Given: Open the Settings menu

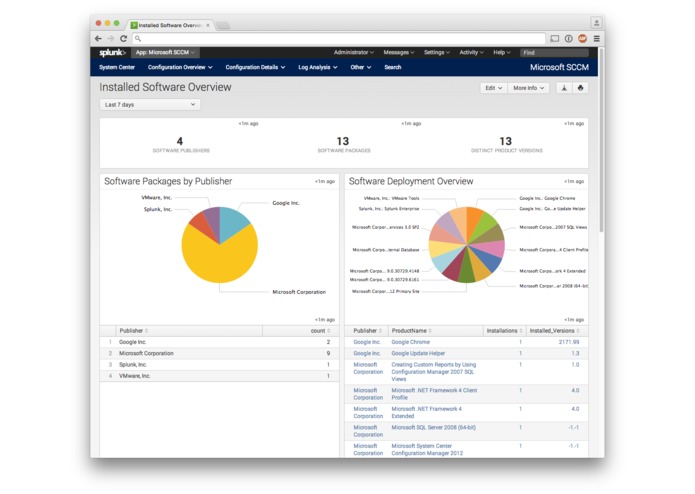Looking at the screenshot, I should click(x=437, y=52).
